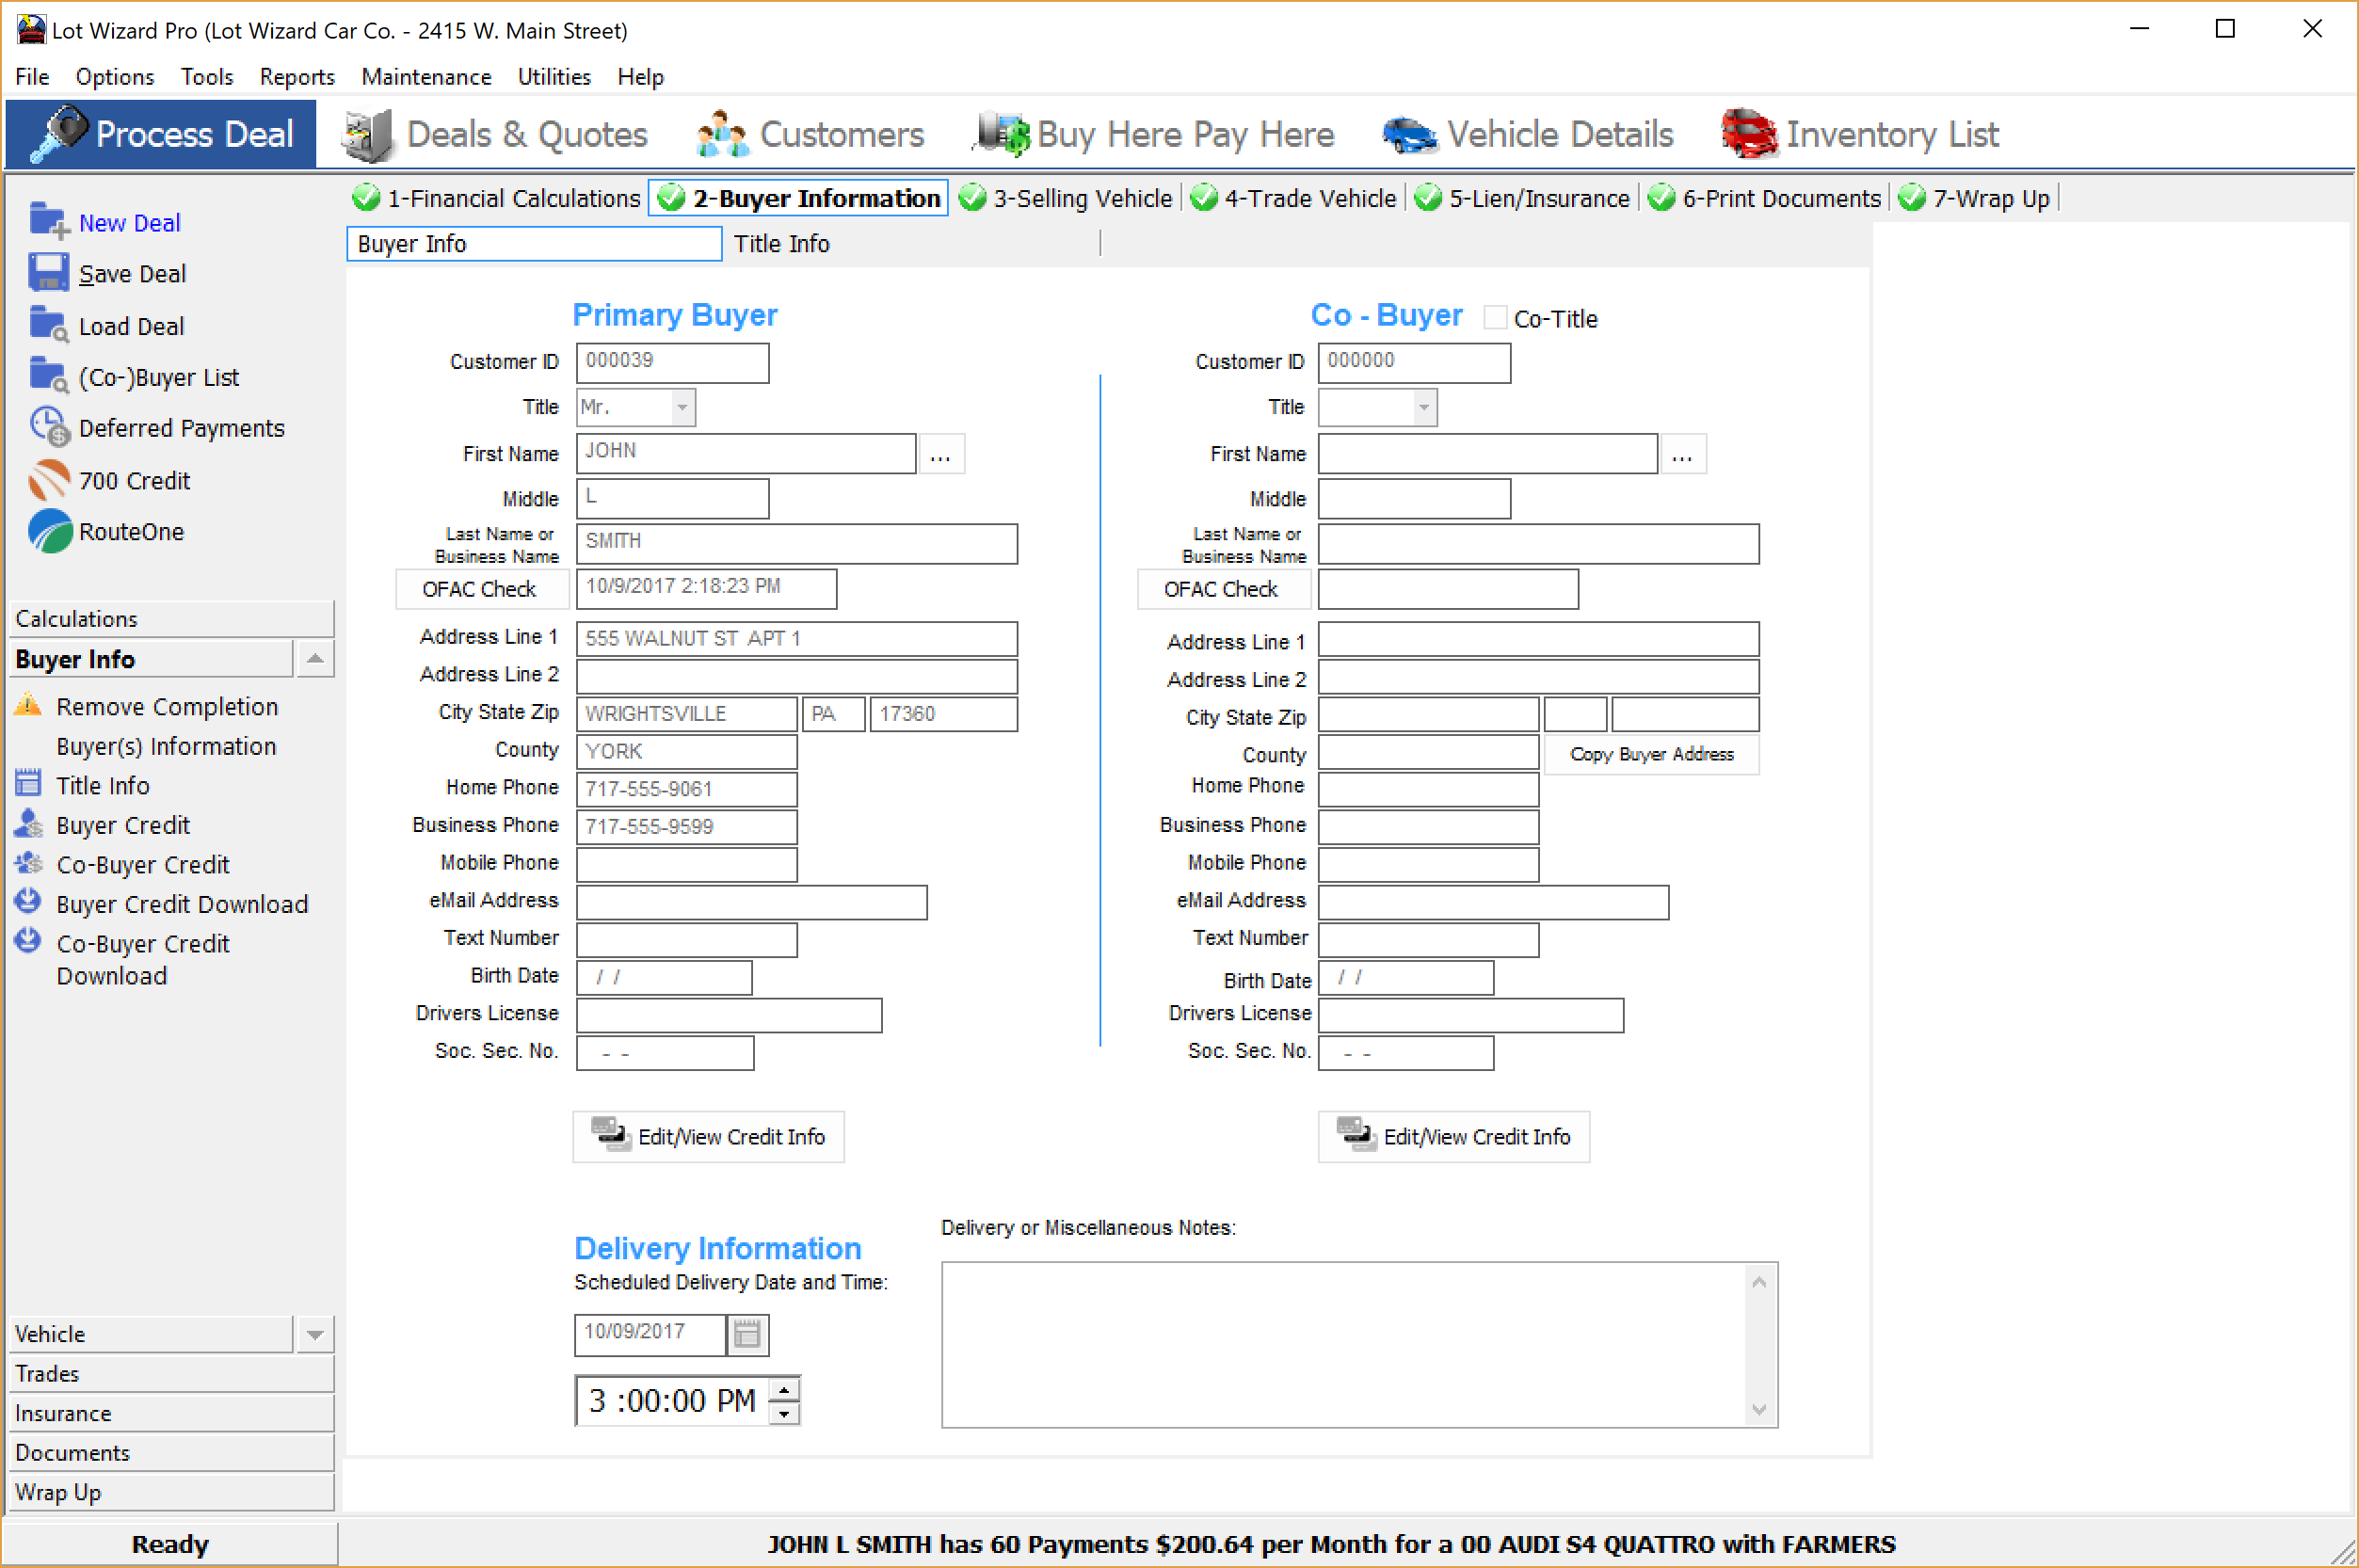
Task: Click the primary buyer eMail Address field
Action: click(751, 901)
